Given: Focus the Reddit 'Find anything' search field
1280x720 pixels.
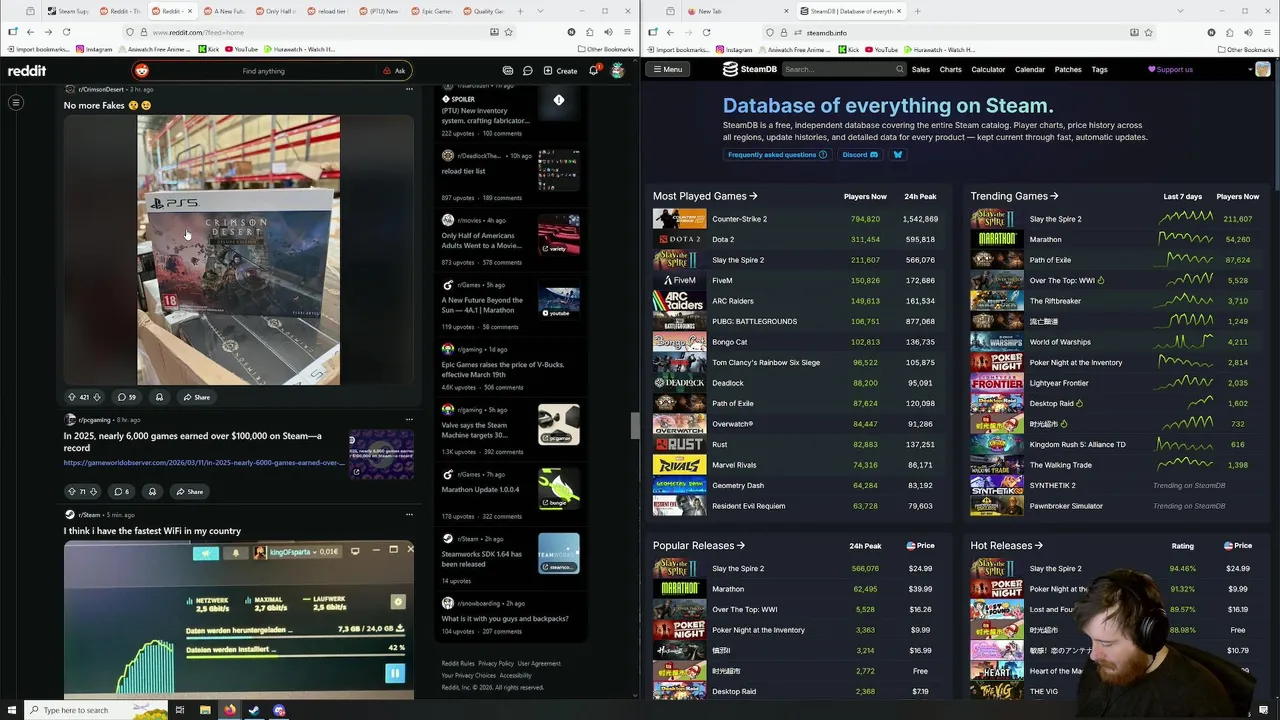Looking at the screenshot, I should [263, 71].
